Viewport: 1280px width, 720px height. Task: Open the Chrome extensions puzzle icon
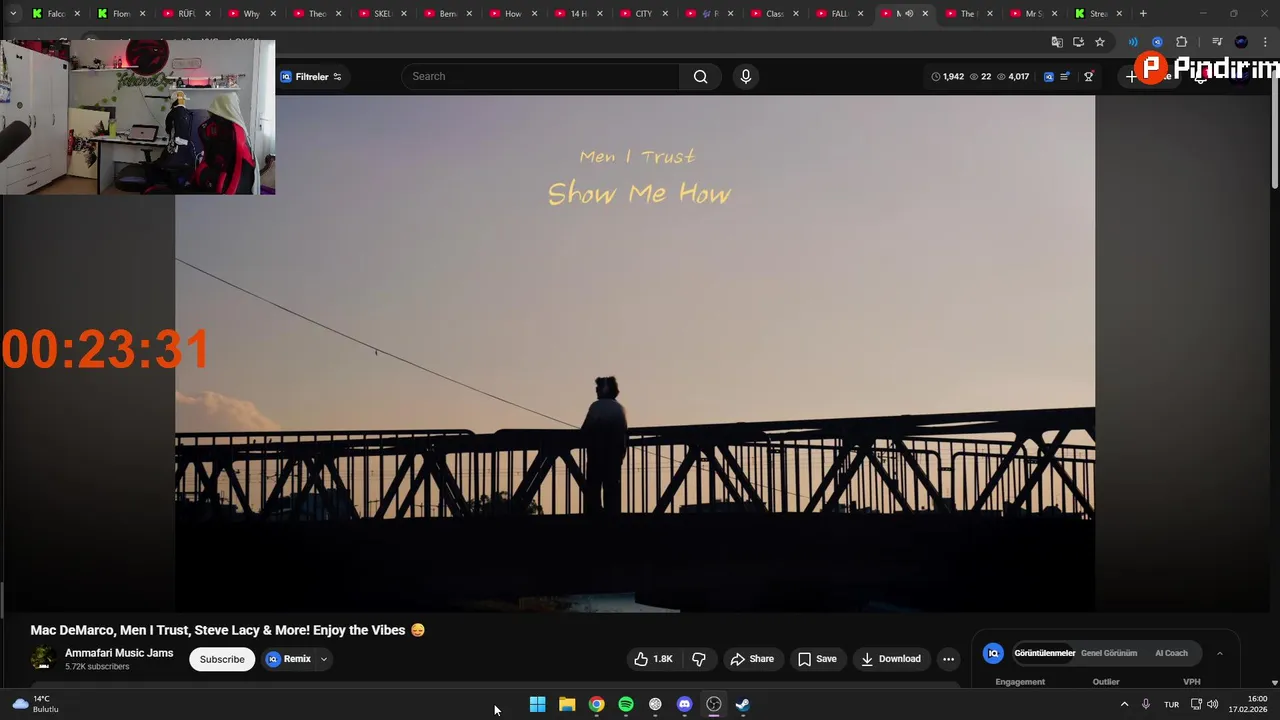pos(1181,42)
